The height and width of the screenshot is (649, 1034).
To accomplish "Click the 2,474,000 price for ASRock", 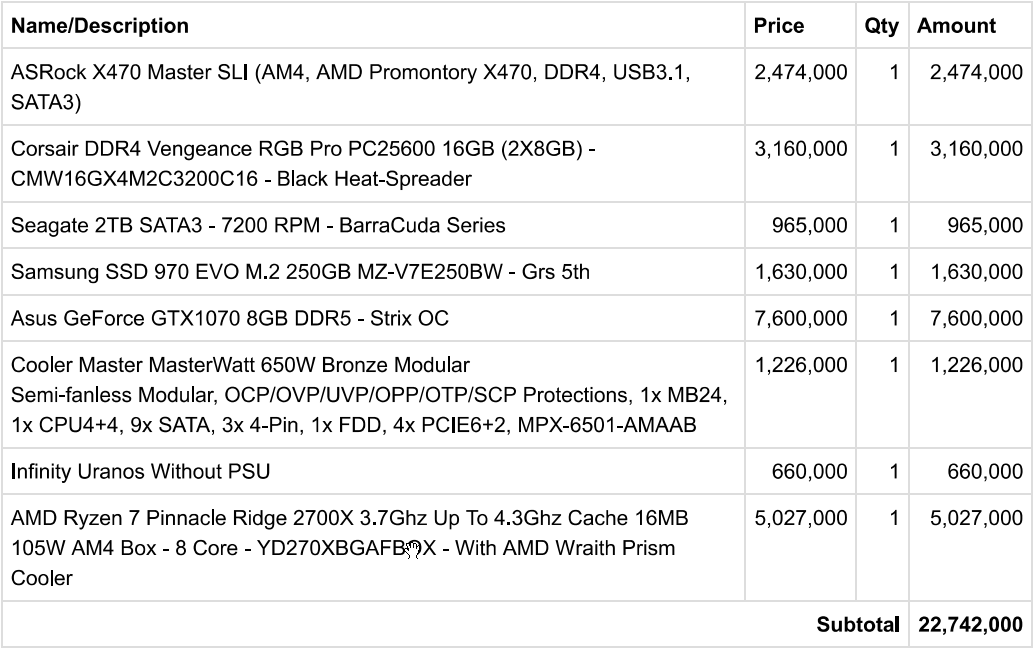I will [801, 72].
